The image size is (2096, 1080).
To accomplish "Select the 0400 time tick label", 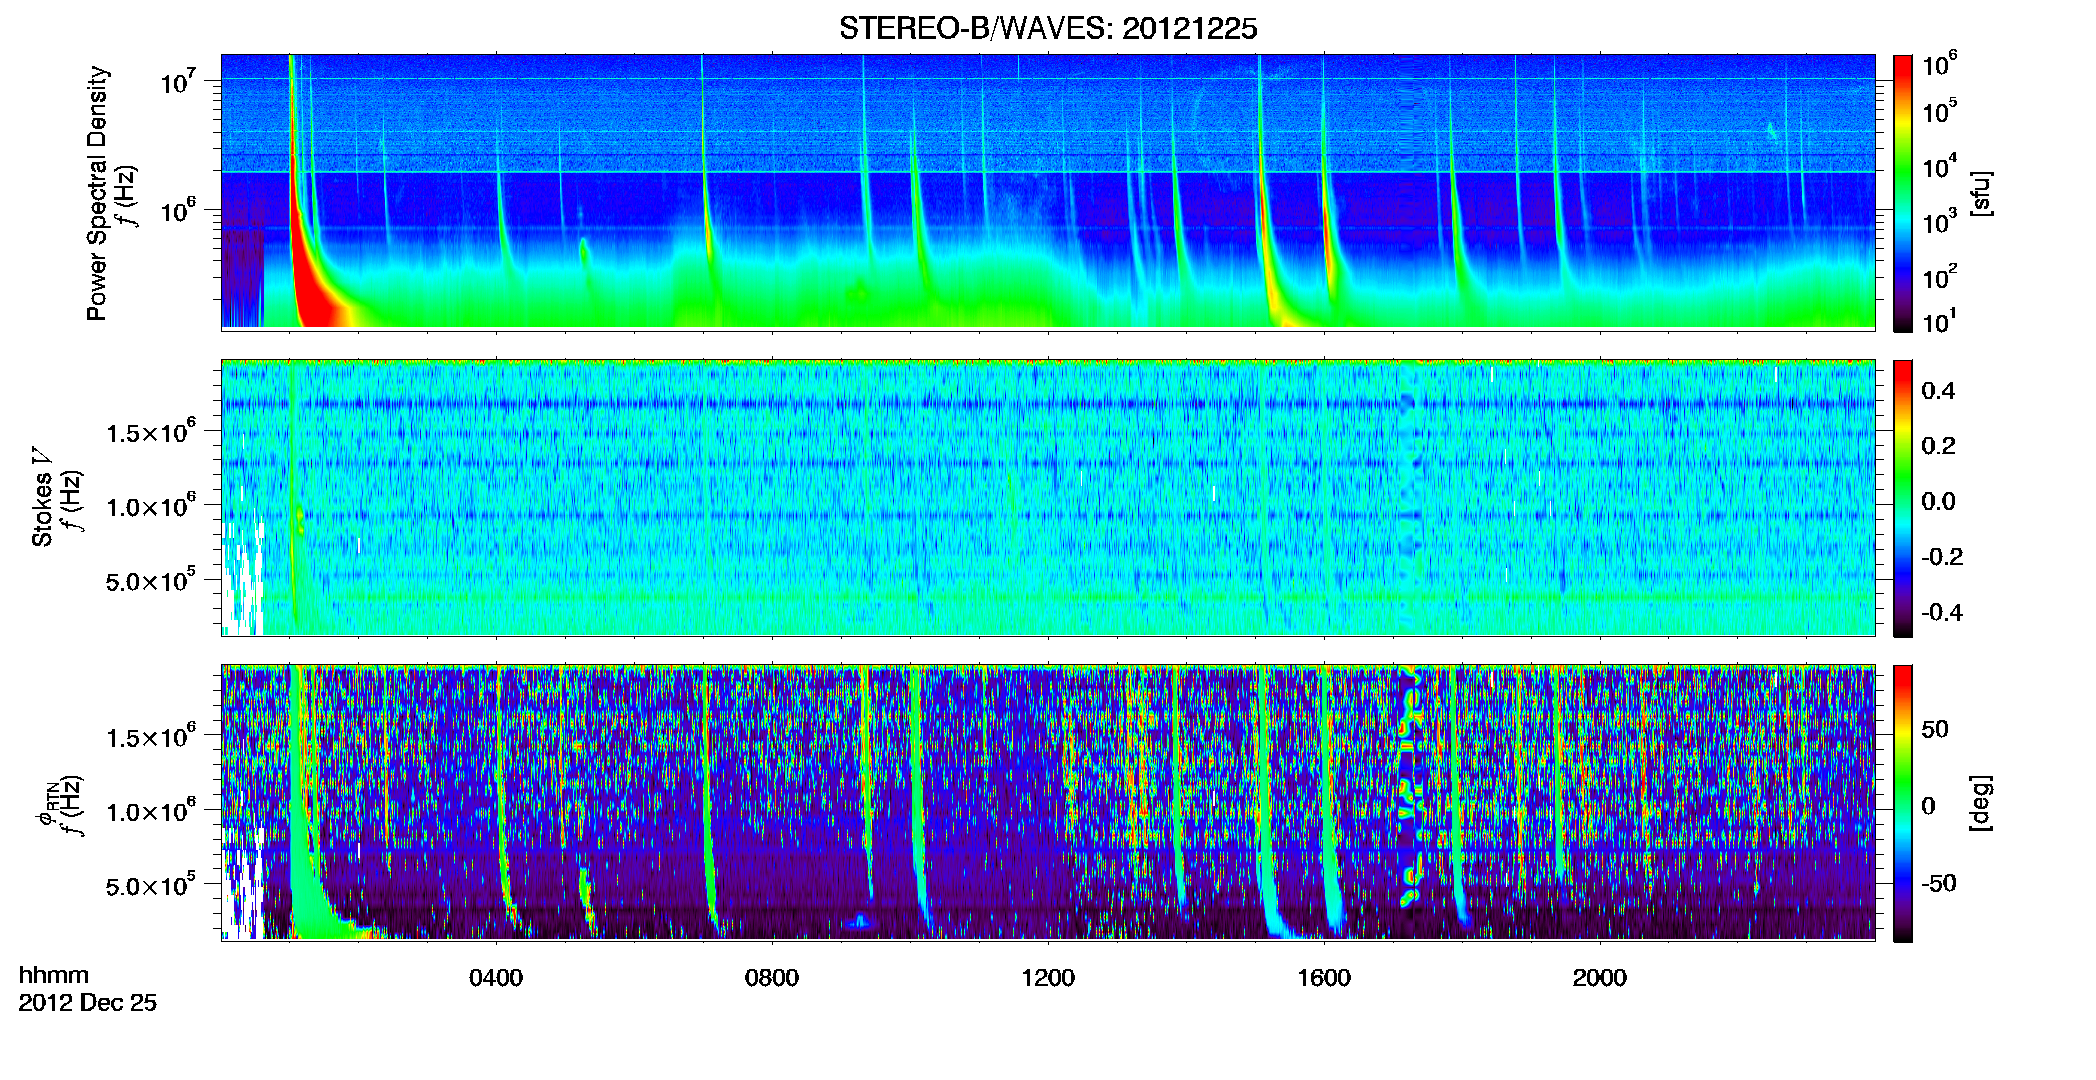I will pyautogui.click(x=496, y=978).
